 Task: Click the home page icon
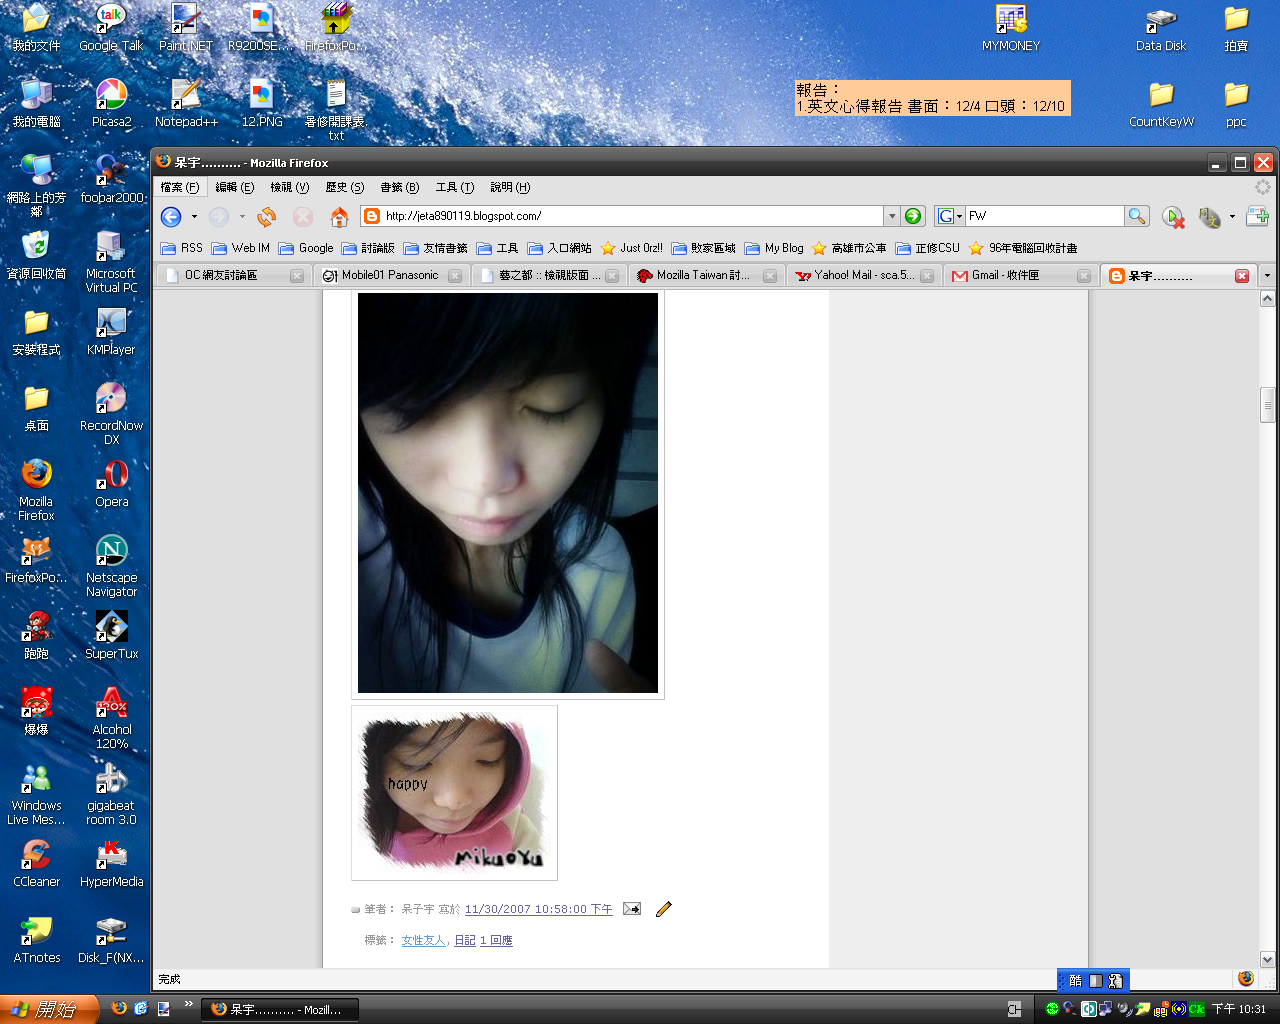point(339,217)
